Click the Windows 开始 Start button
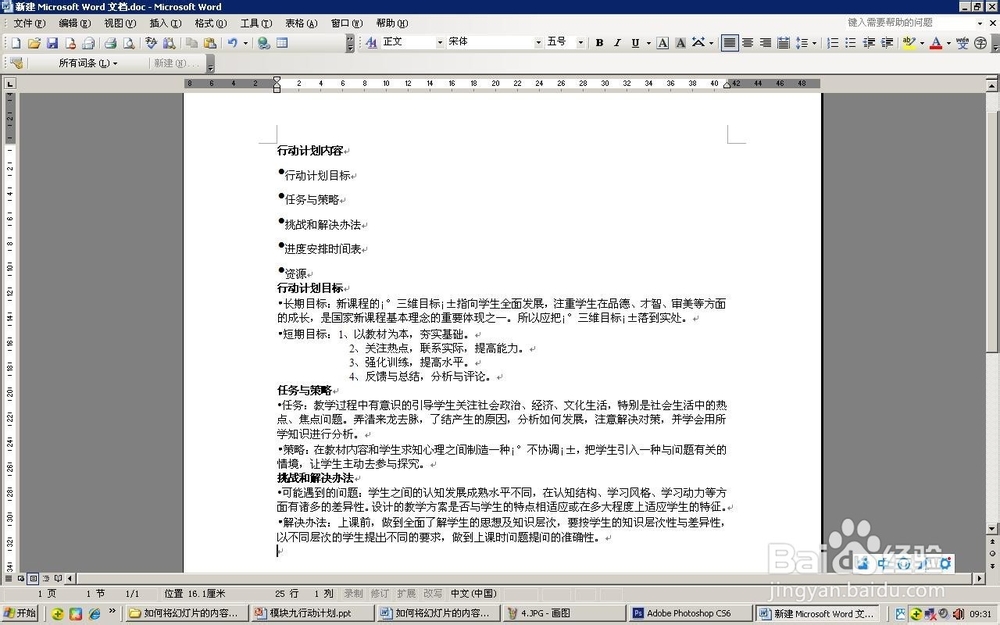The height and width of the screenshot is (625, 1000). (x=18, y=613)
